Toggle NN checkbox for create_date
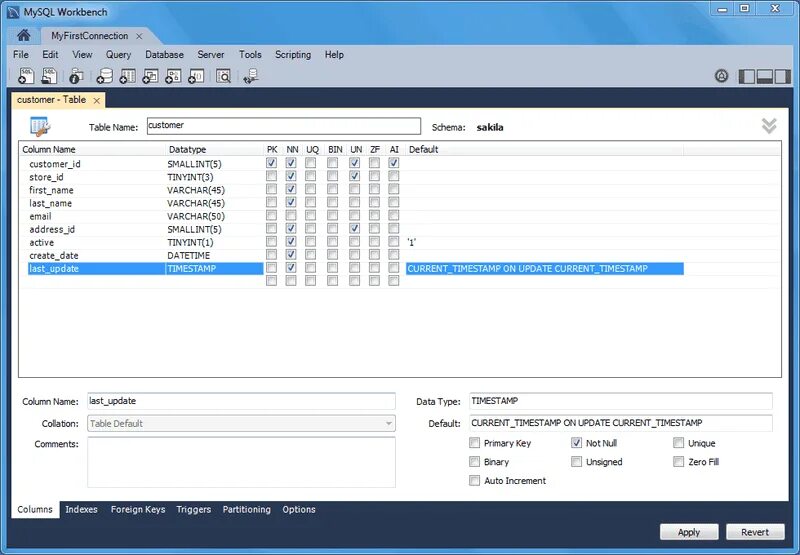This screenshot has width=800, height=555. 291,254
